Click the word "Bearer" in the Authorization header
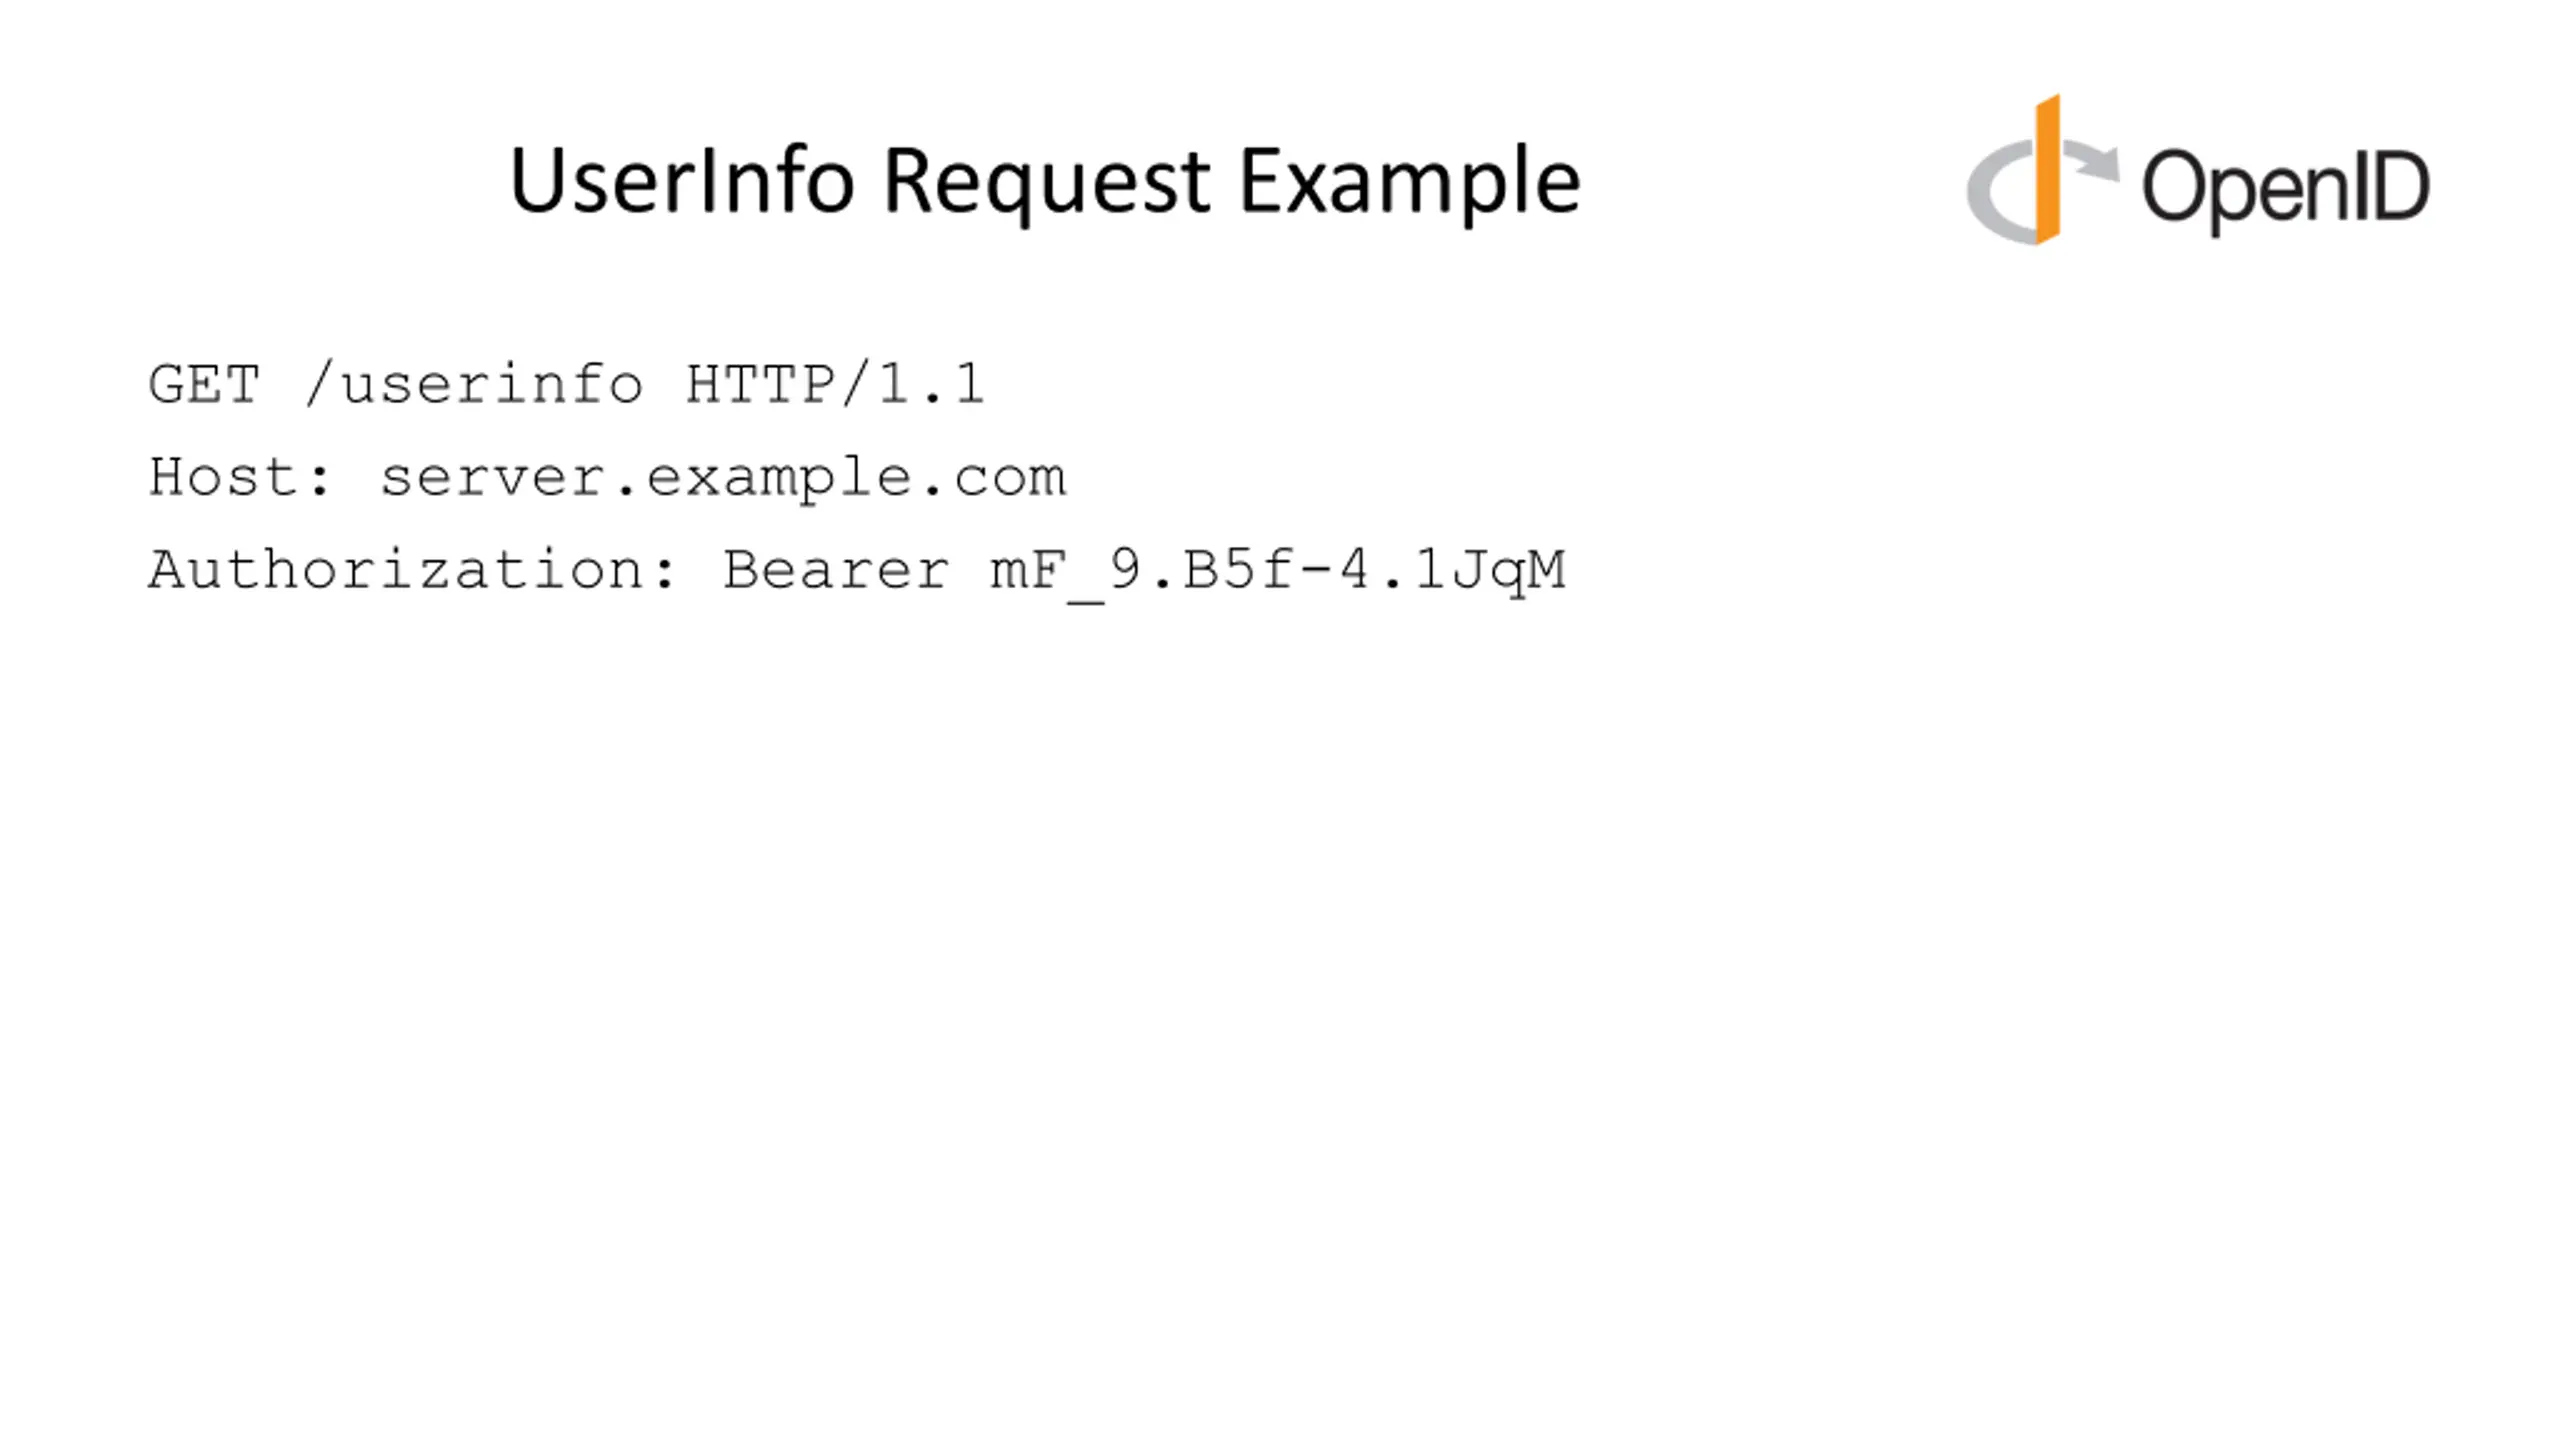The width and height of the screenshot is (2560, 1440). [x=836, y=570]
